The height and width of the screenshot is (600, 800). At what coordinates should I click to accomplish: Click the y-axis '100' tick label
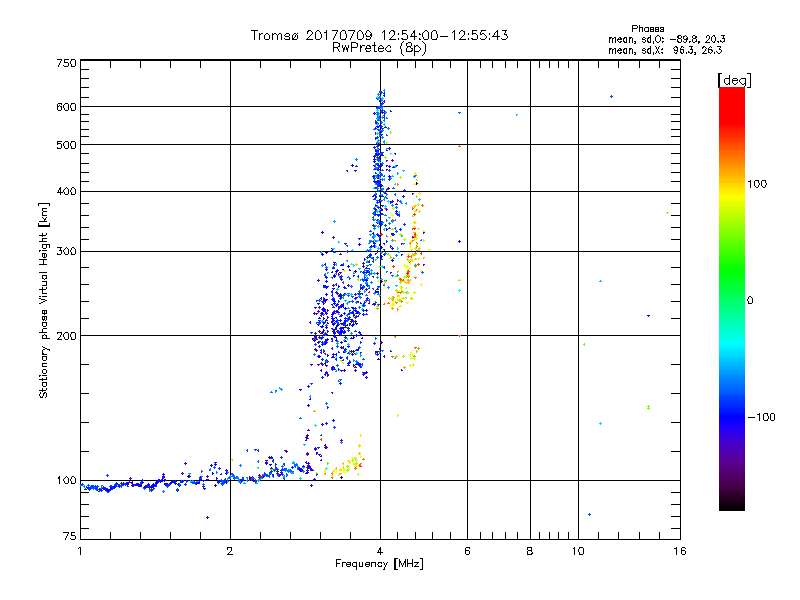pos(67,480)
